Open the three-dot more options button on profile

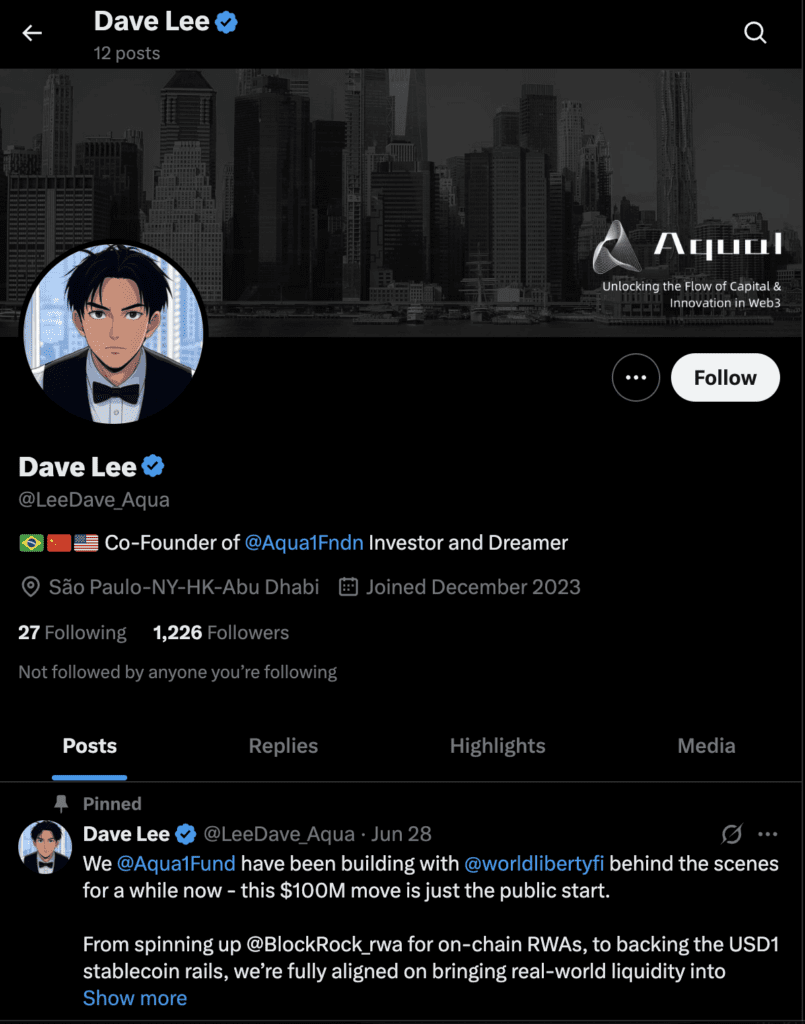(x=635, y=377)
